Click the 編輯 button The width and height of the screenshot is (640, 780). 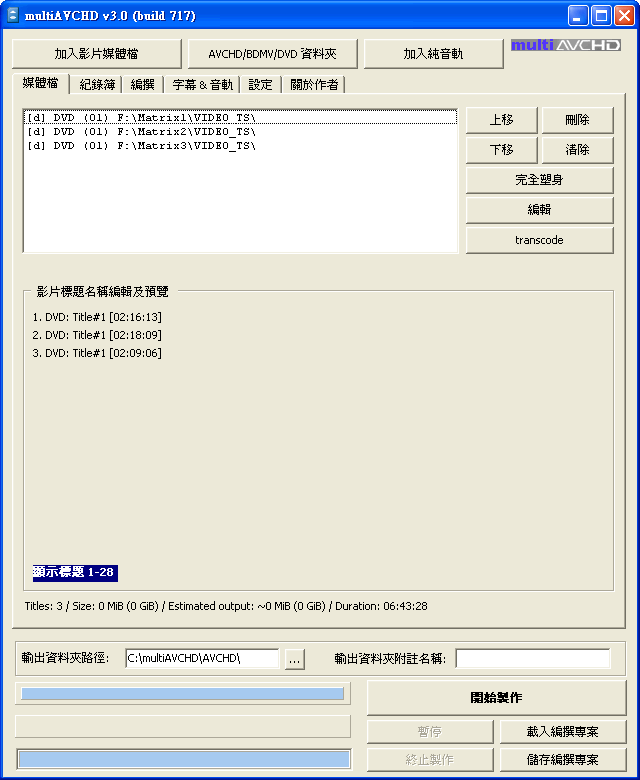tap(540, 210)
